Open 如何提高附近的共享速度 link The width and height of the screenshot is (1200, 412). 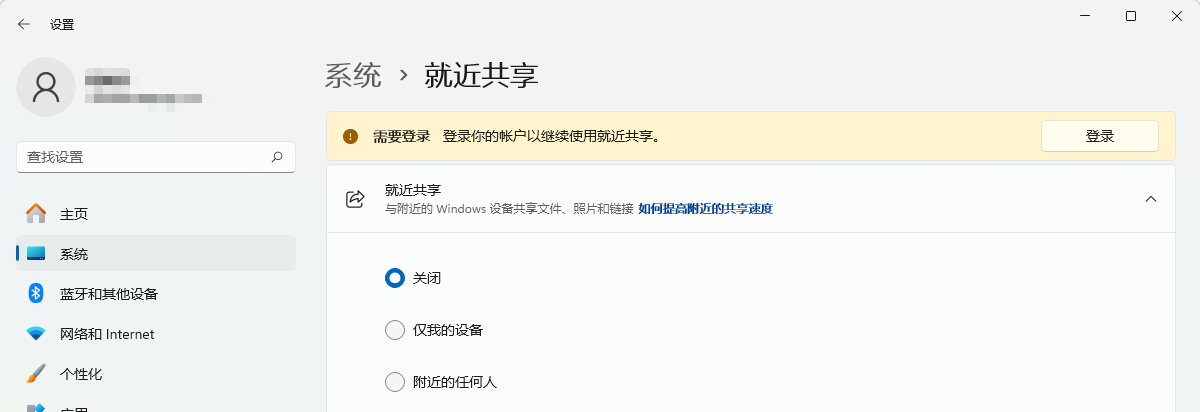pyautogui.click(x=705, y=209)
